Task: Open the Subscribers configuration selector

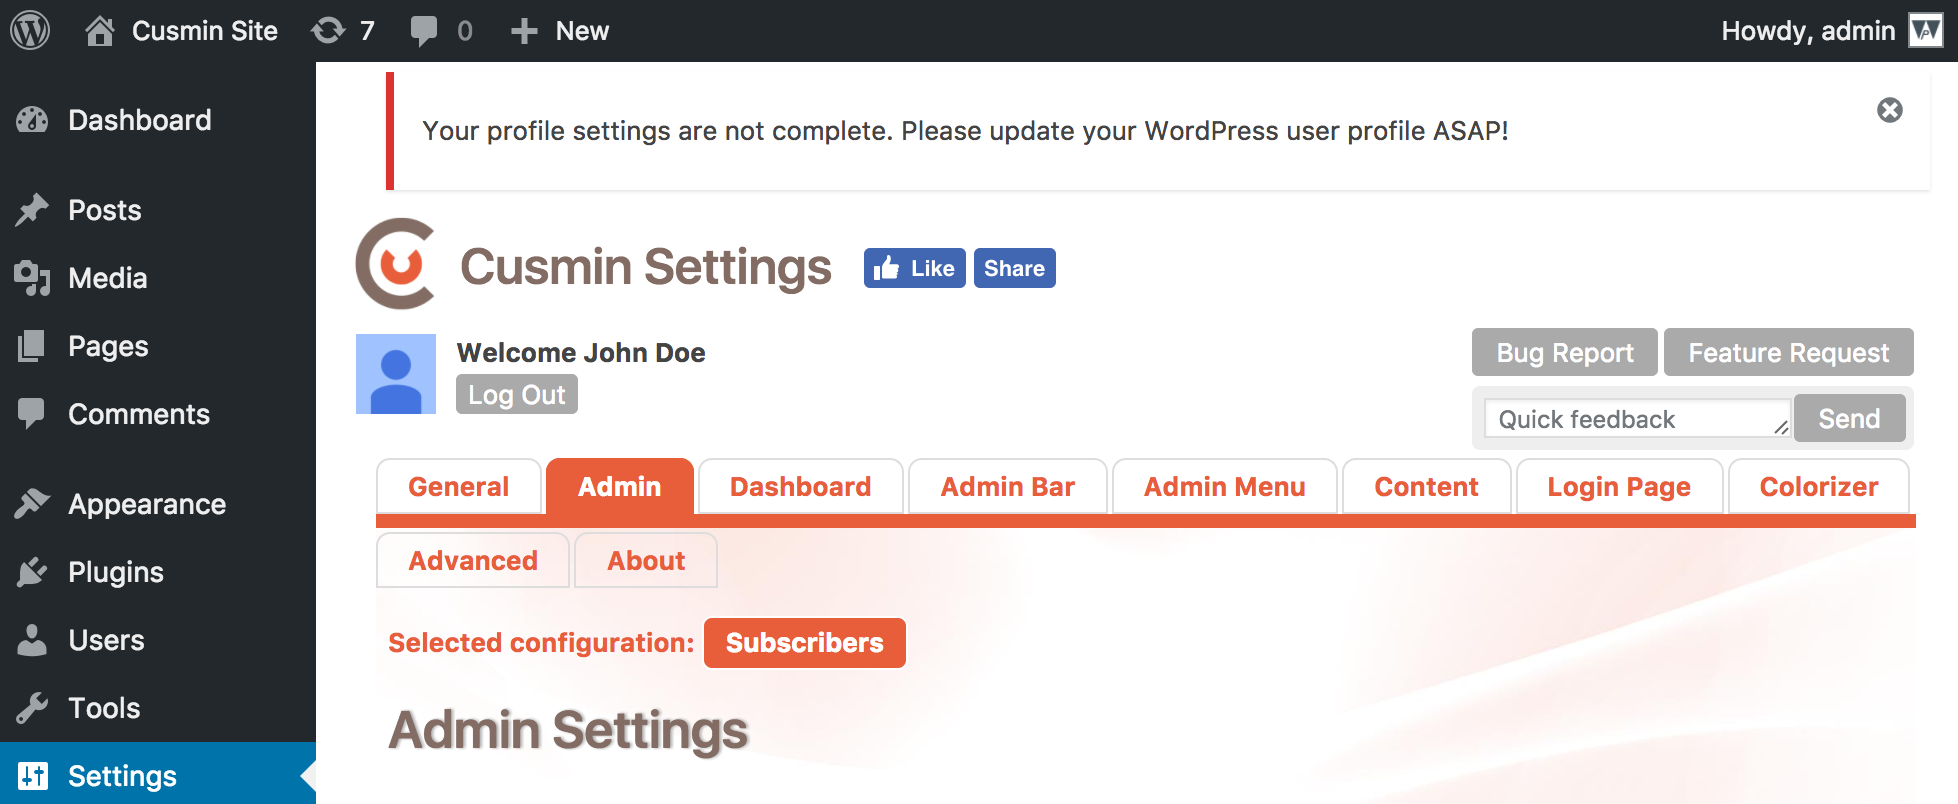Action: tap(805, 642)
